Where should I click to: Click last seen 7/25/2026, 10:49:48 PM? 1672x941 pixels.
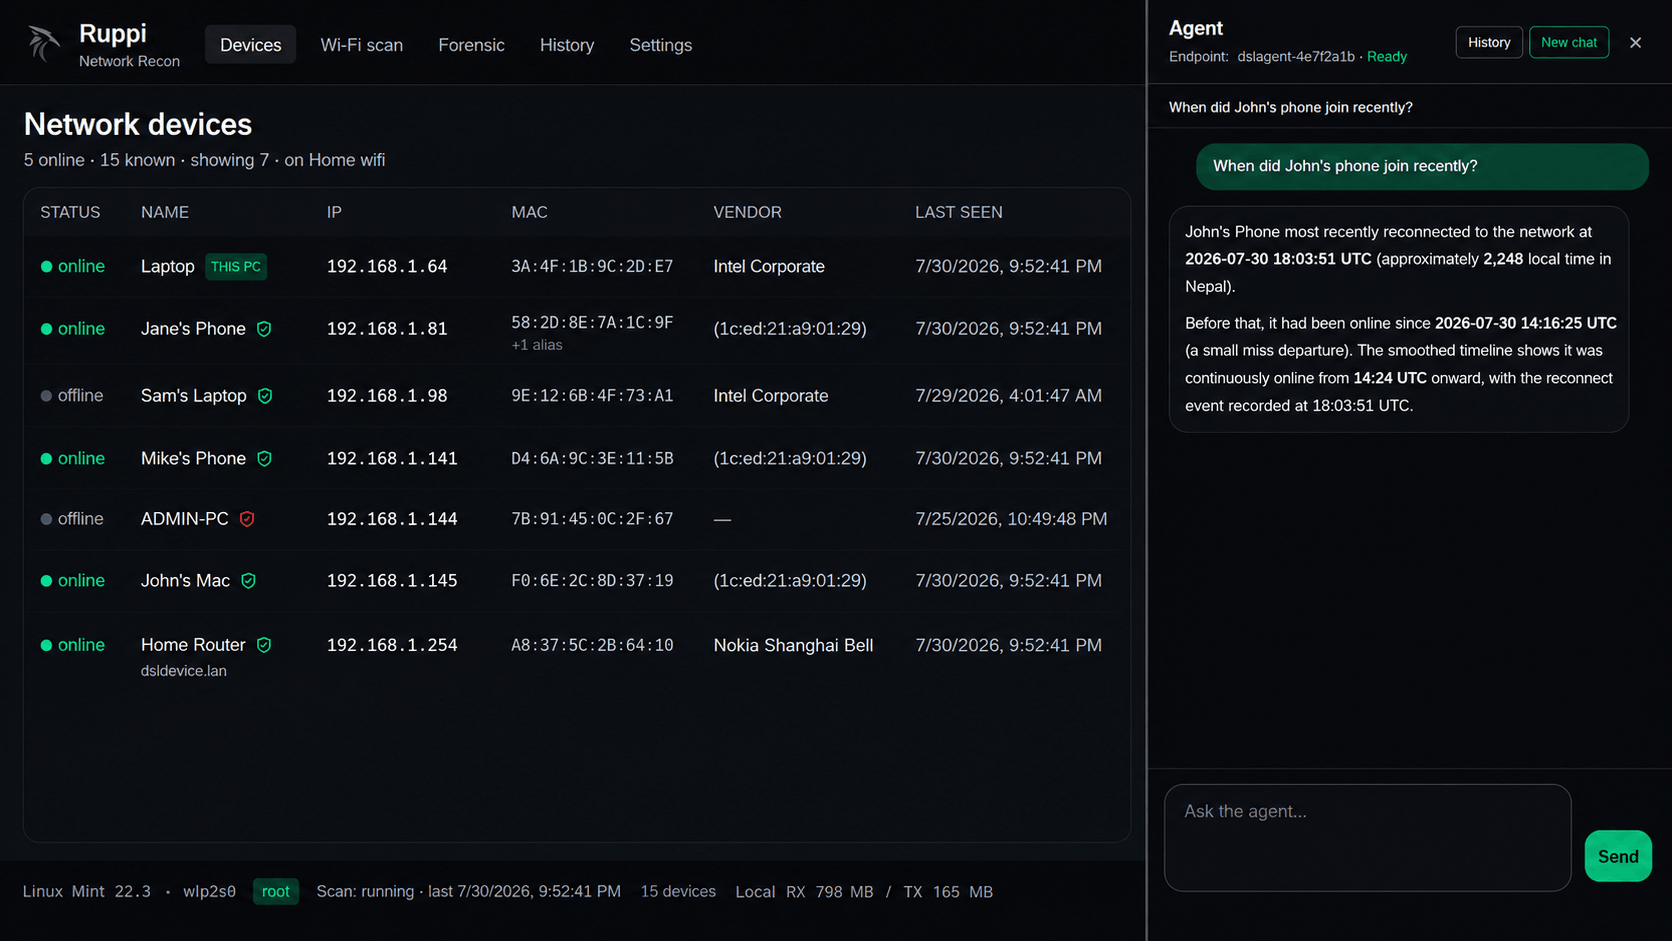[x=1011, y=519]
